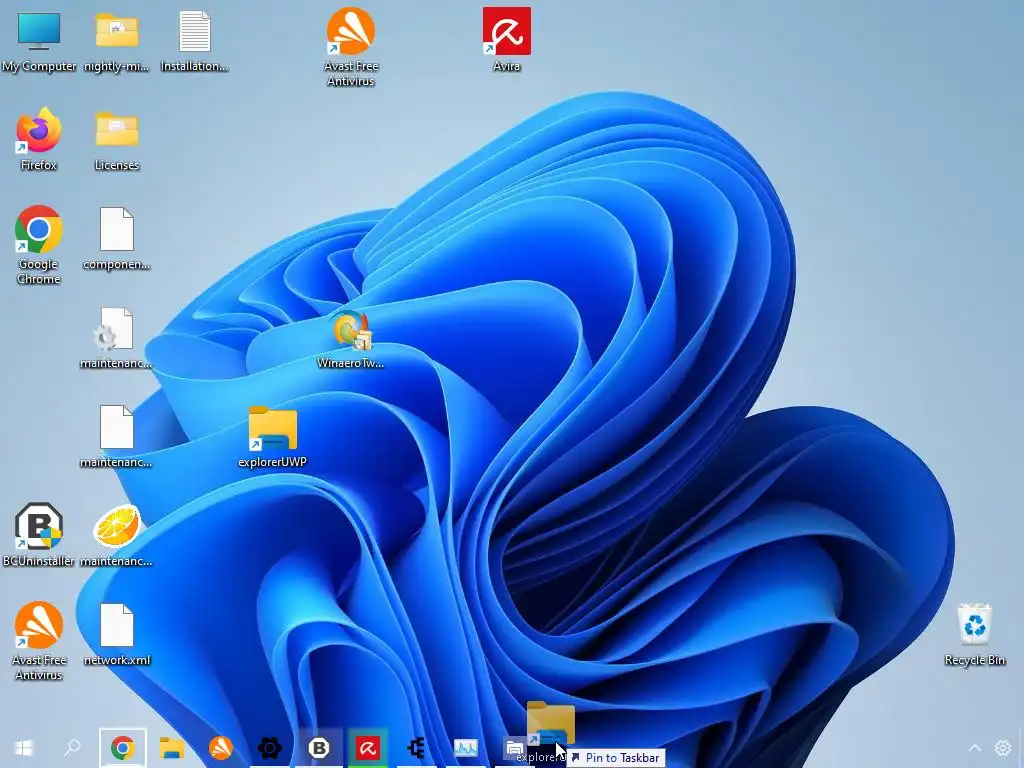Switch to Google Chrome in the taskbar
The height and width of the screenshot is (768, 1024).
[122, 748]
